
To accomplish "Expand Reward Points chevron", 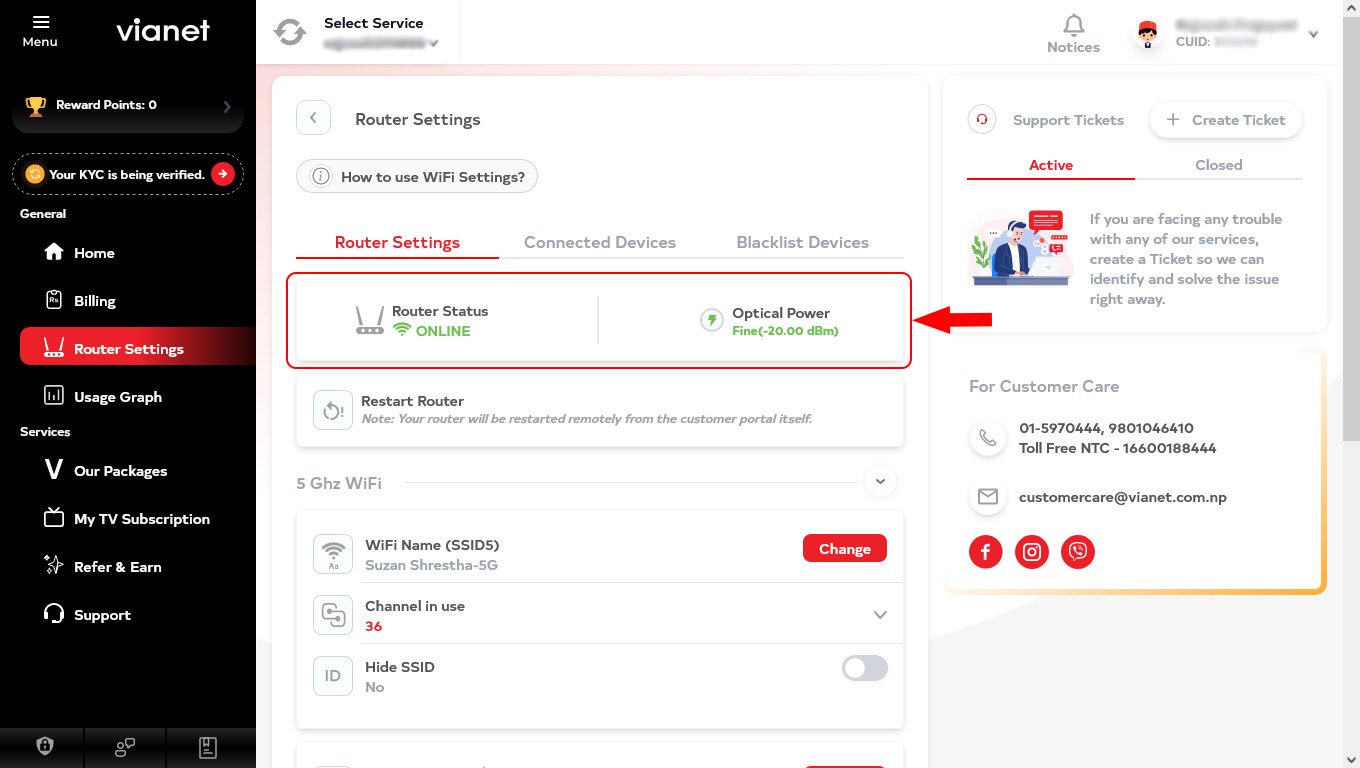I will coord(227,106).
